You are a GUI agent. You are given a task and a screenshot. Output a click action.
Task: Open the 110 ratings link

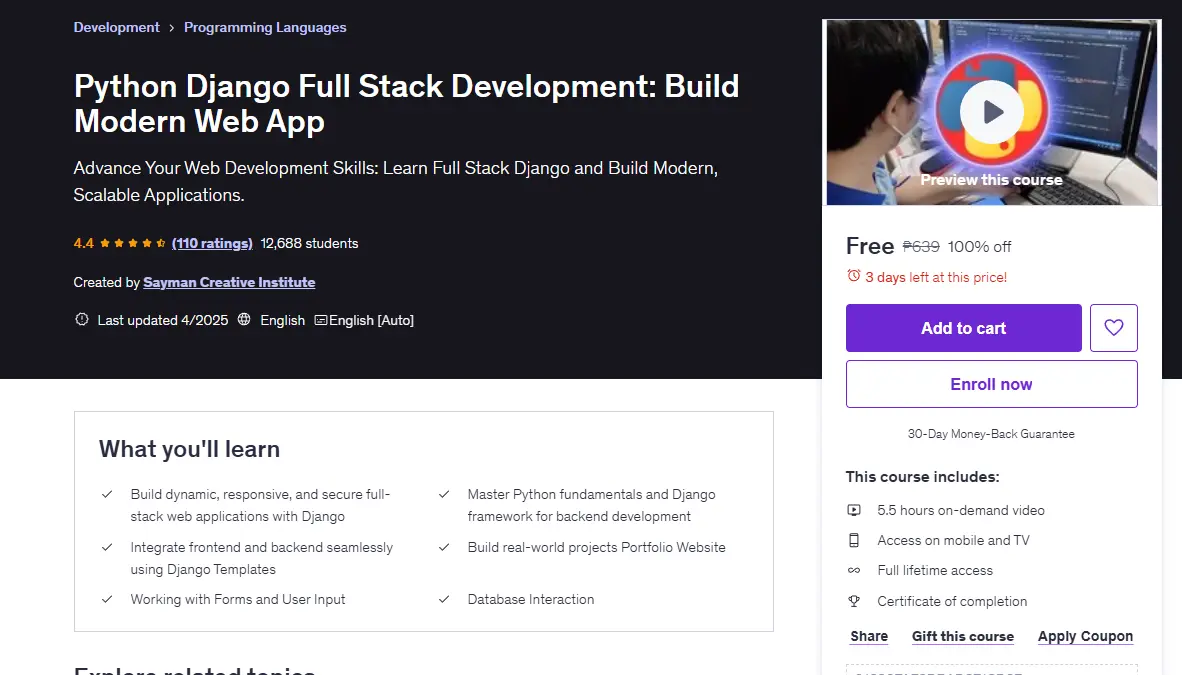[212, 243]
